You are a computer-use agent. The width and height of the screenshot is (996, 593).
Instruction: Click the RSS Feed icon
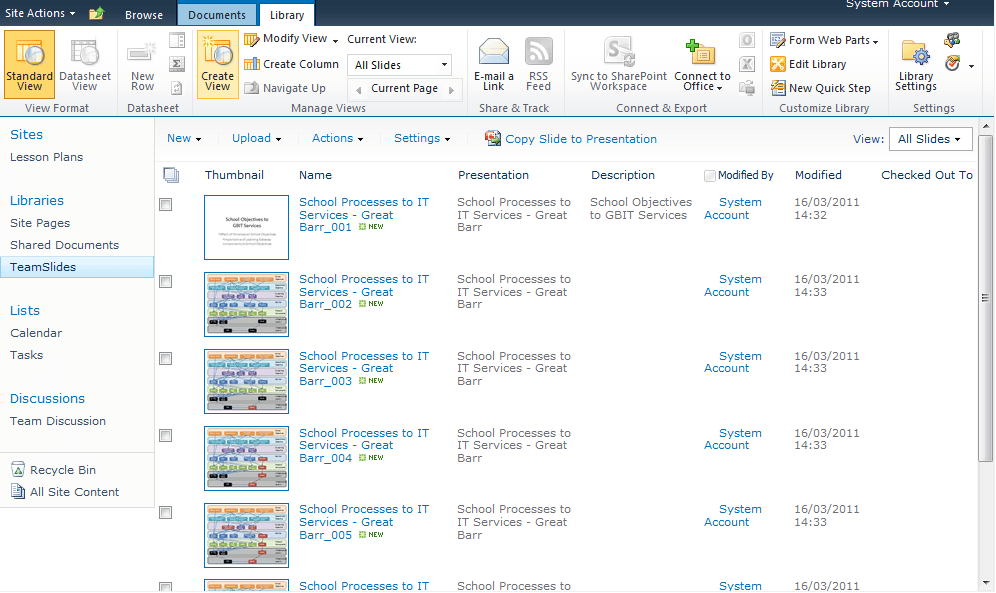point(538,62)
